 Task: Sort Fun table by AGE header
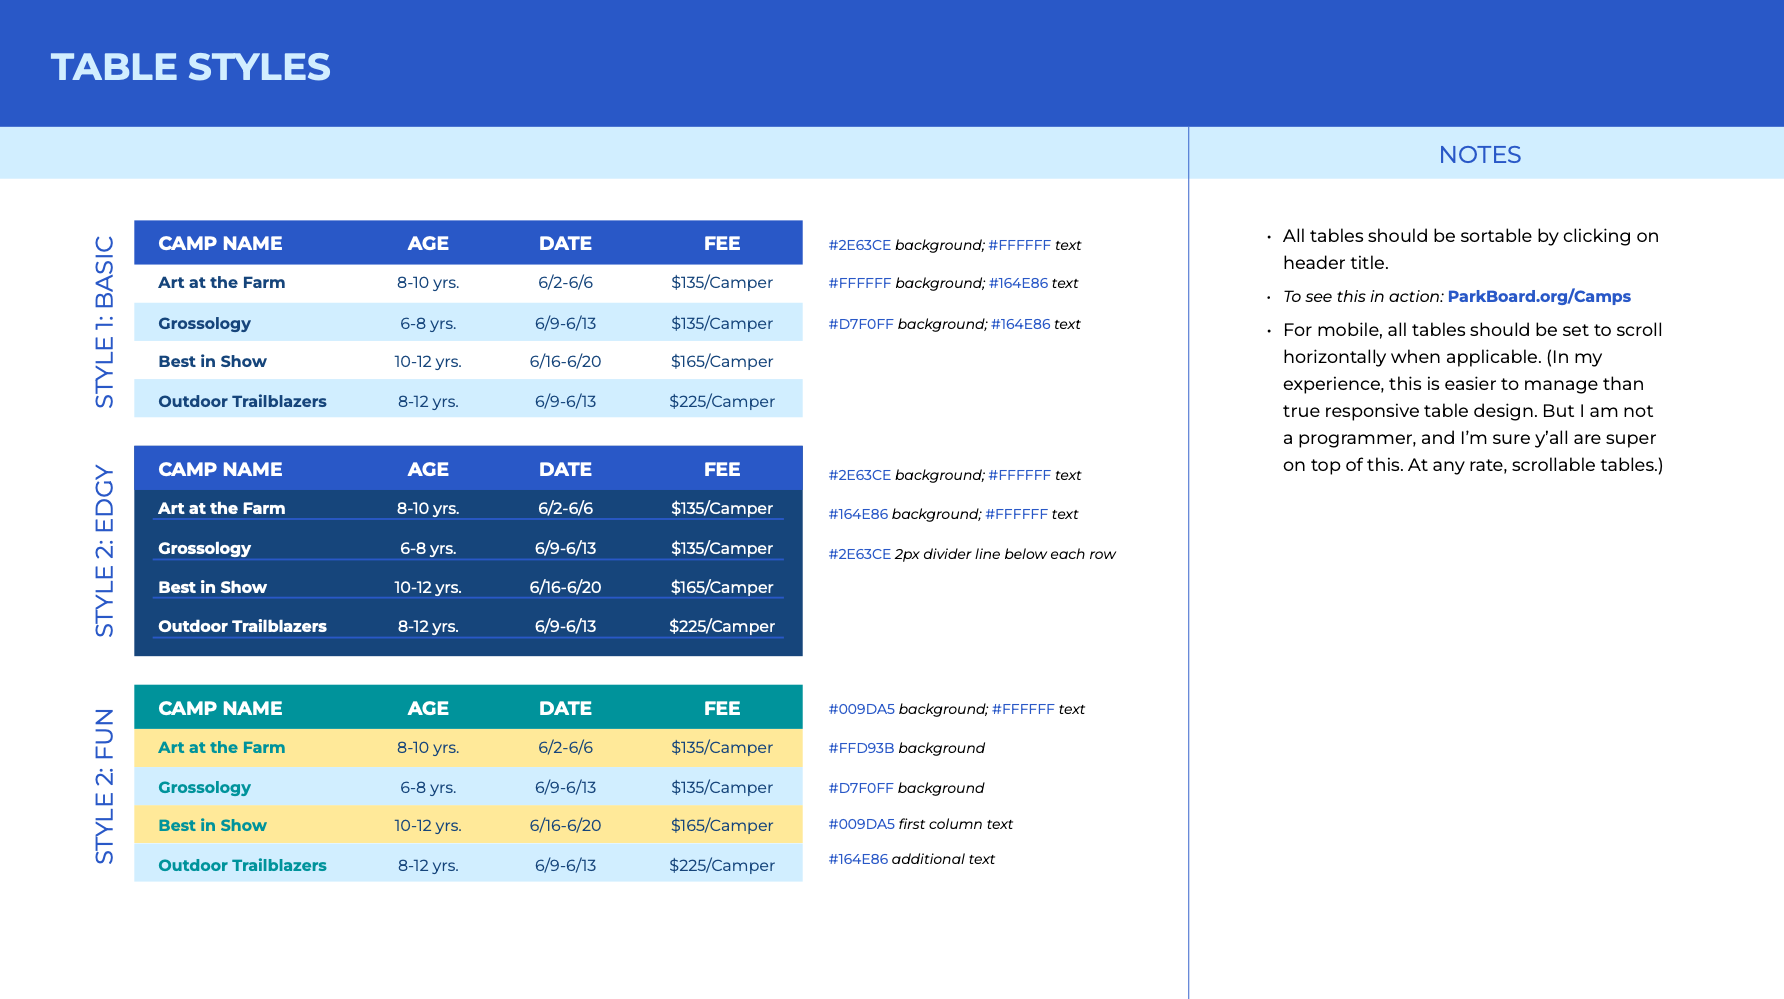pyautogui.click(x=428, y=708)
